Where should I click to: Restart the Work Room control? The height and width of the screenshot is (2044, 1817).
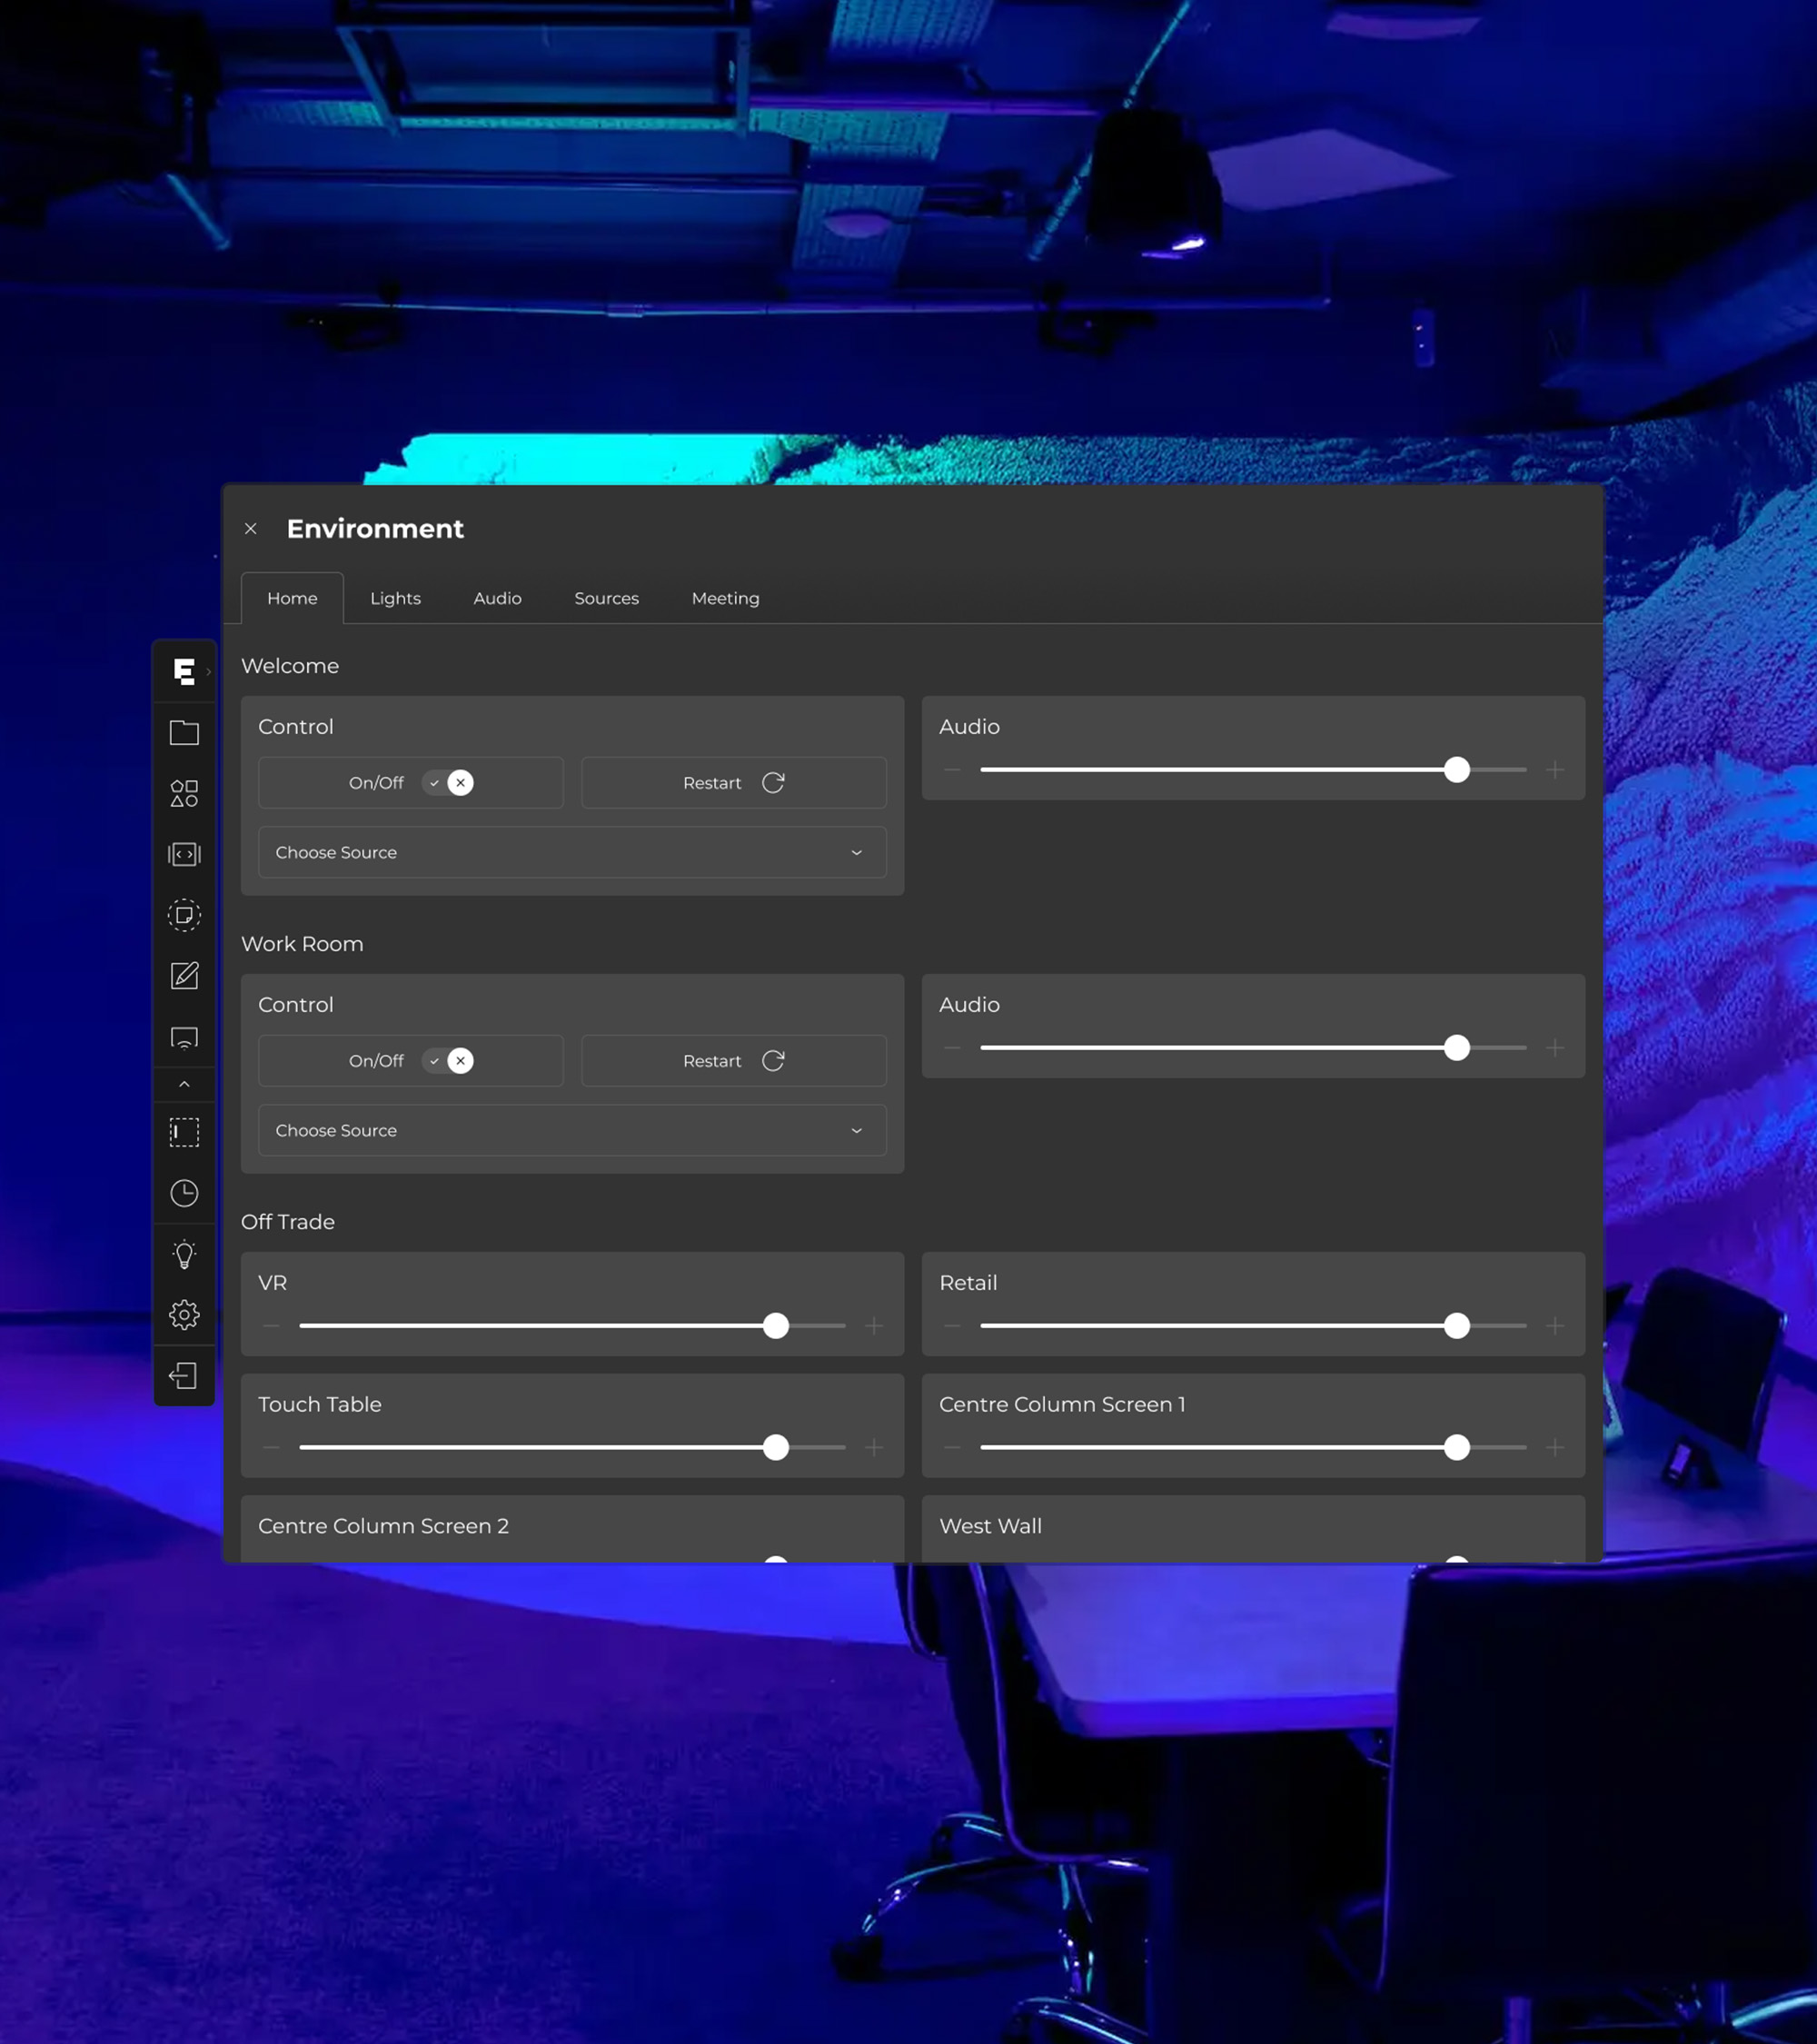click(x=733, y=1061)
